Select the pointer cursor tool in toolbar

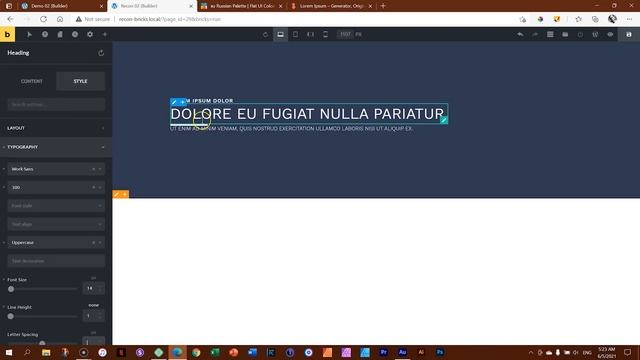pos(29,35)
